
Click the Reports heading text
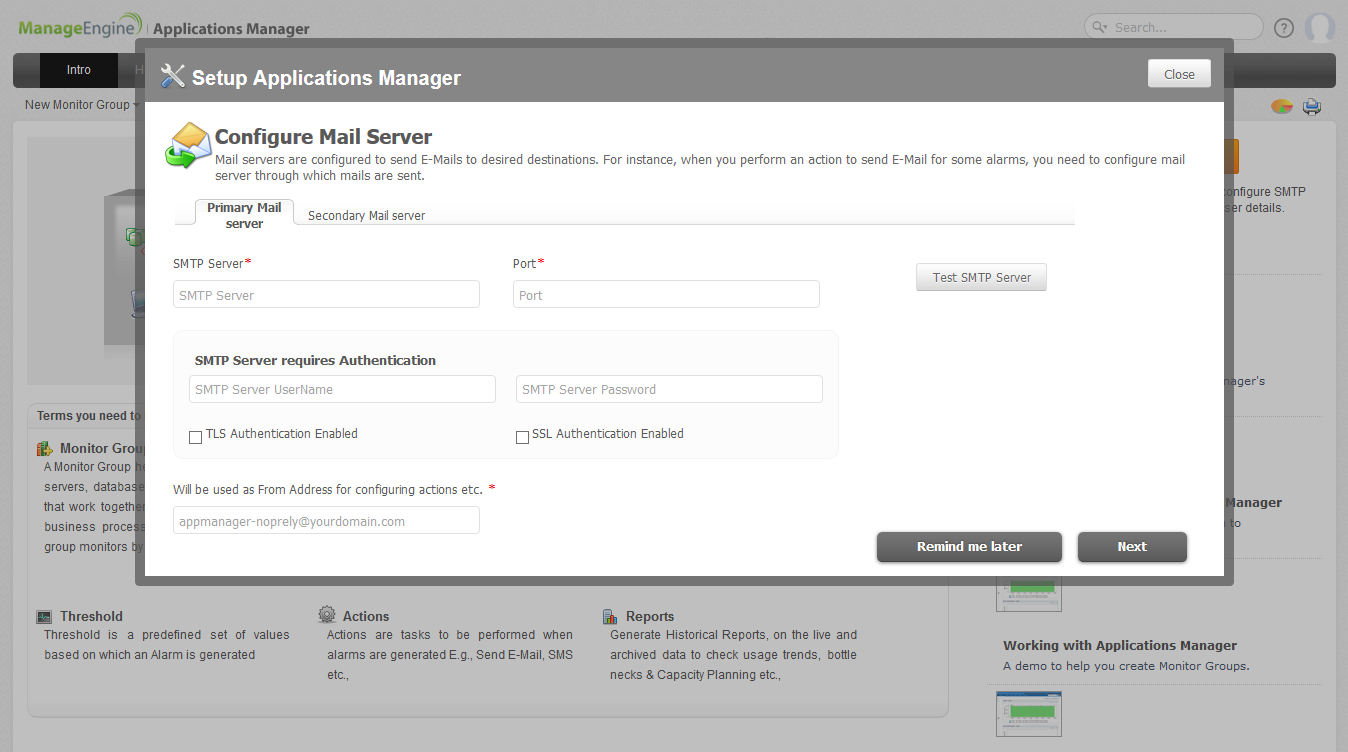(650, 617)
